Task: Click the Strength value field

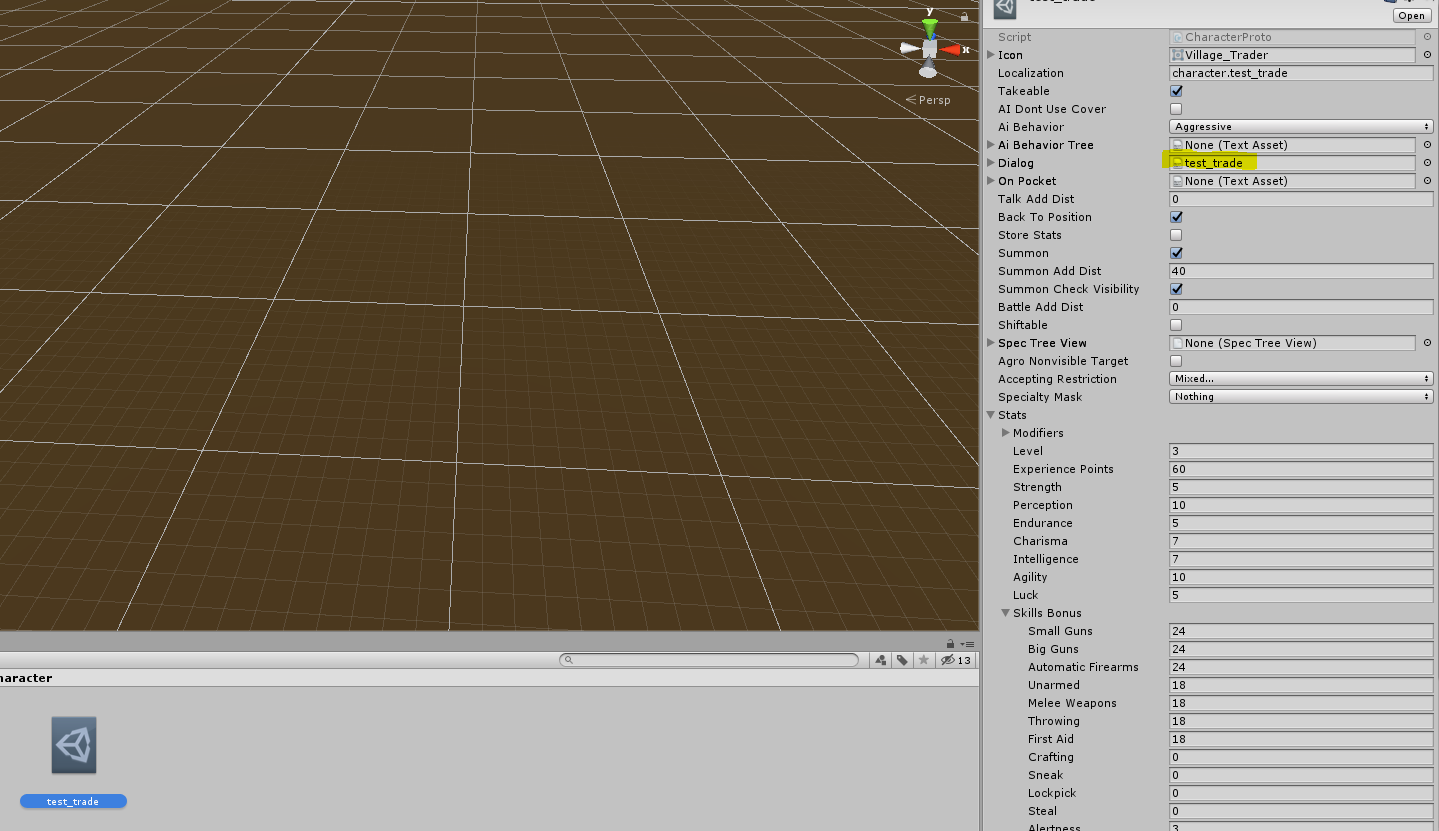Action: (1301, 487)
